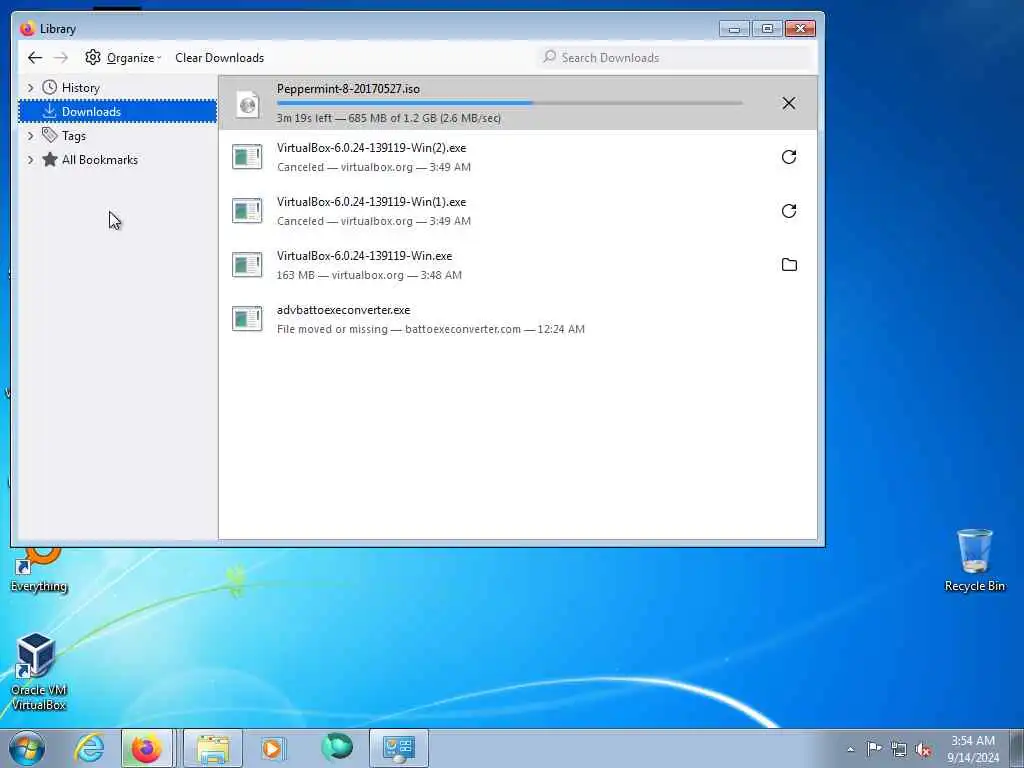Click the forward arrow in Library toolbar
Viewport: 1024px width, 768px height.
coord(61,57)
